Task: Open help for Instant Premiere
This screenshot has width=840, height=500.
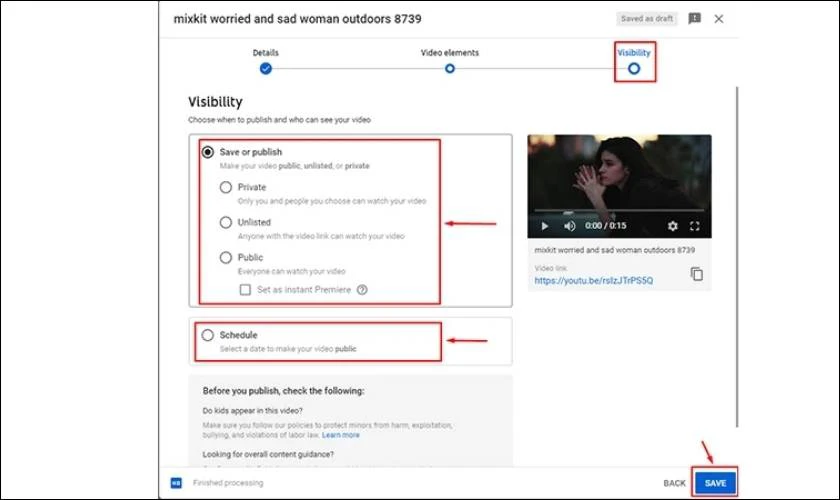Action: click(x=362, y=290)
